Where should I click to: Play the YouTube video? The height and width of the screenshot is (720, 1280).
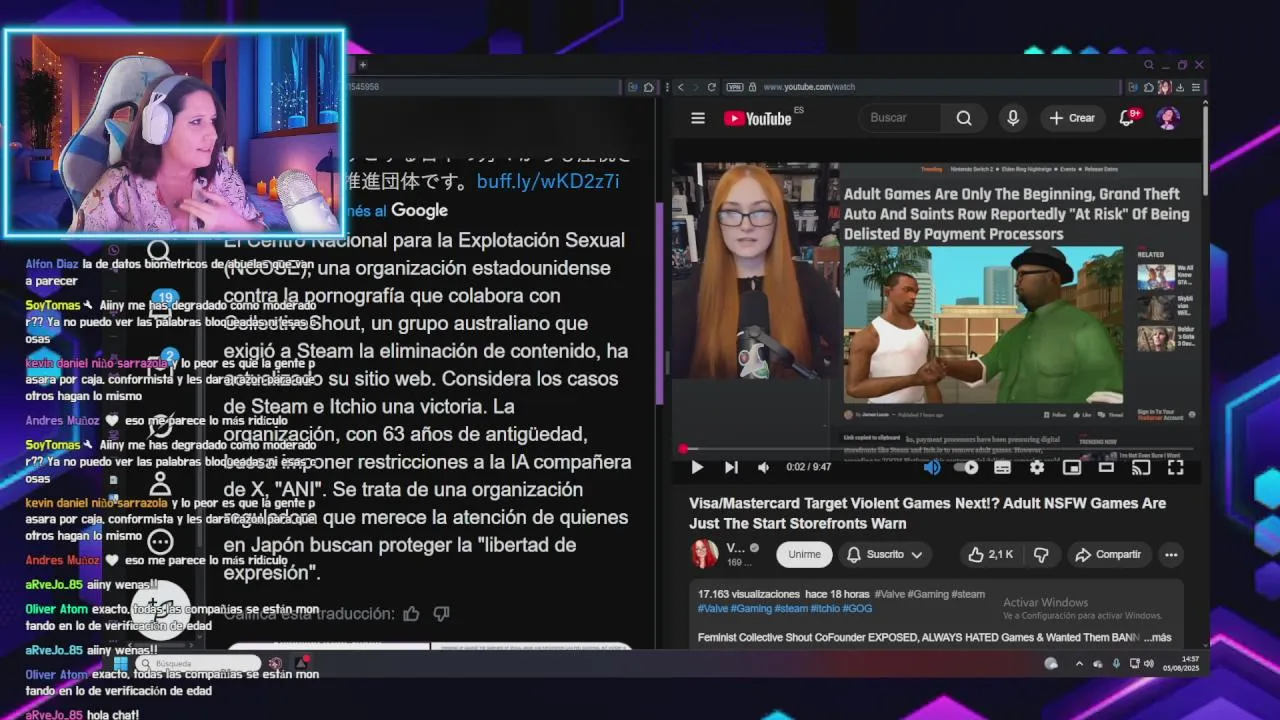pyautogui.click(x=697, y=467)
